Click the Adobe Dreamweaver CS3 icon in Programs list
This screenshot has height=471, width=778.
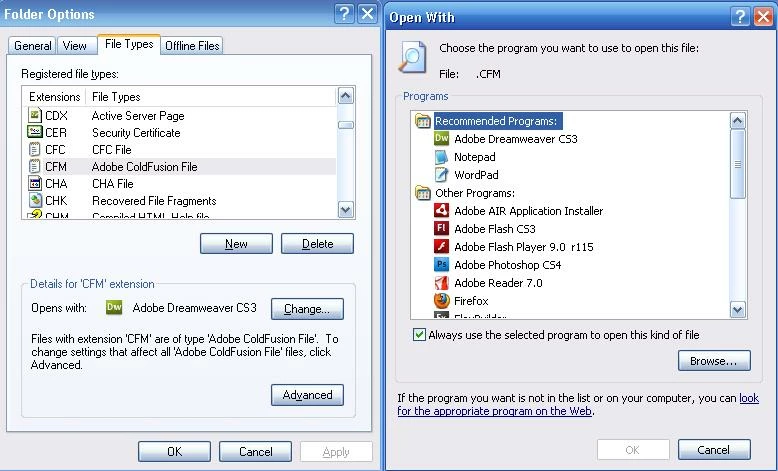[441, 138]
